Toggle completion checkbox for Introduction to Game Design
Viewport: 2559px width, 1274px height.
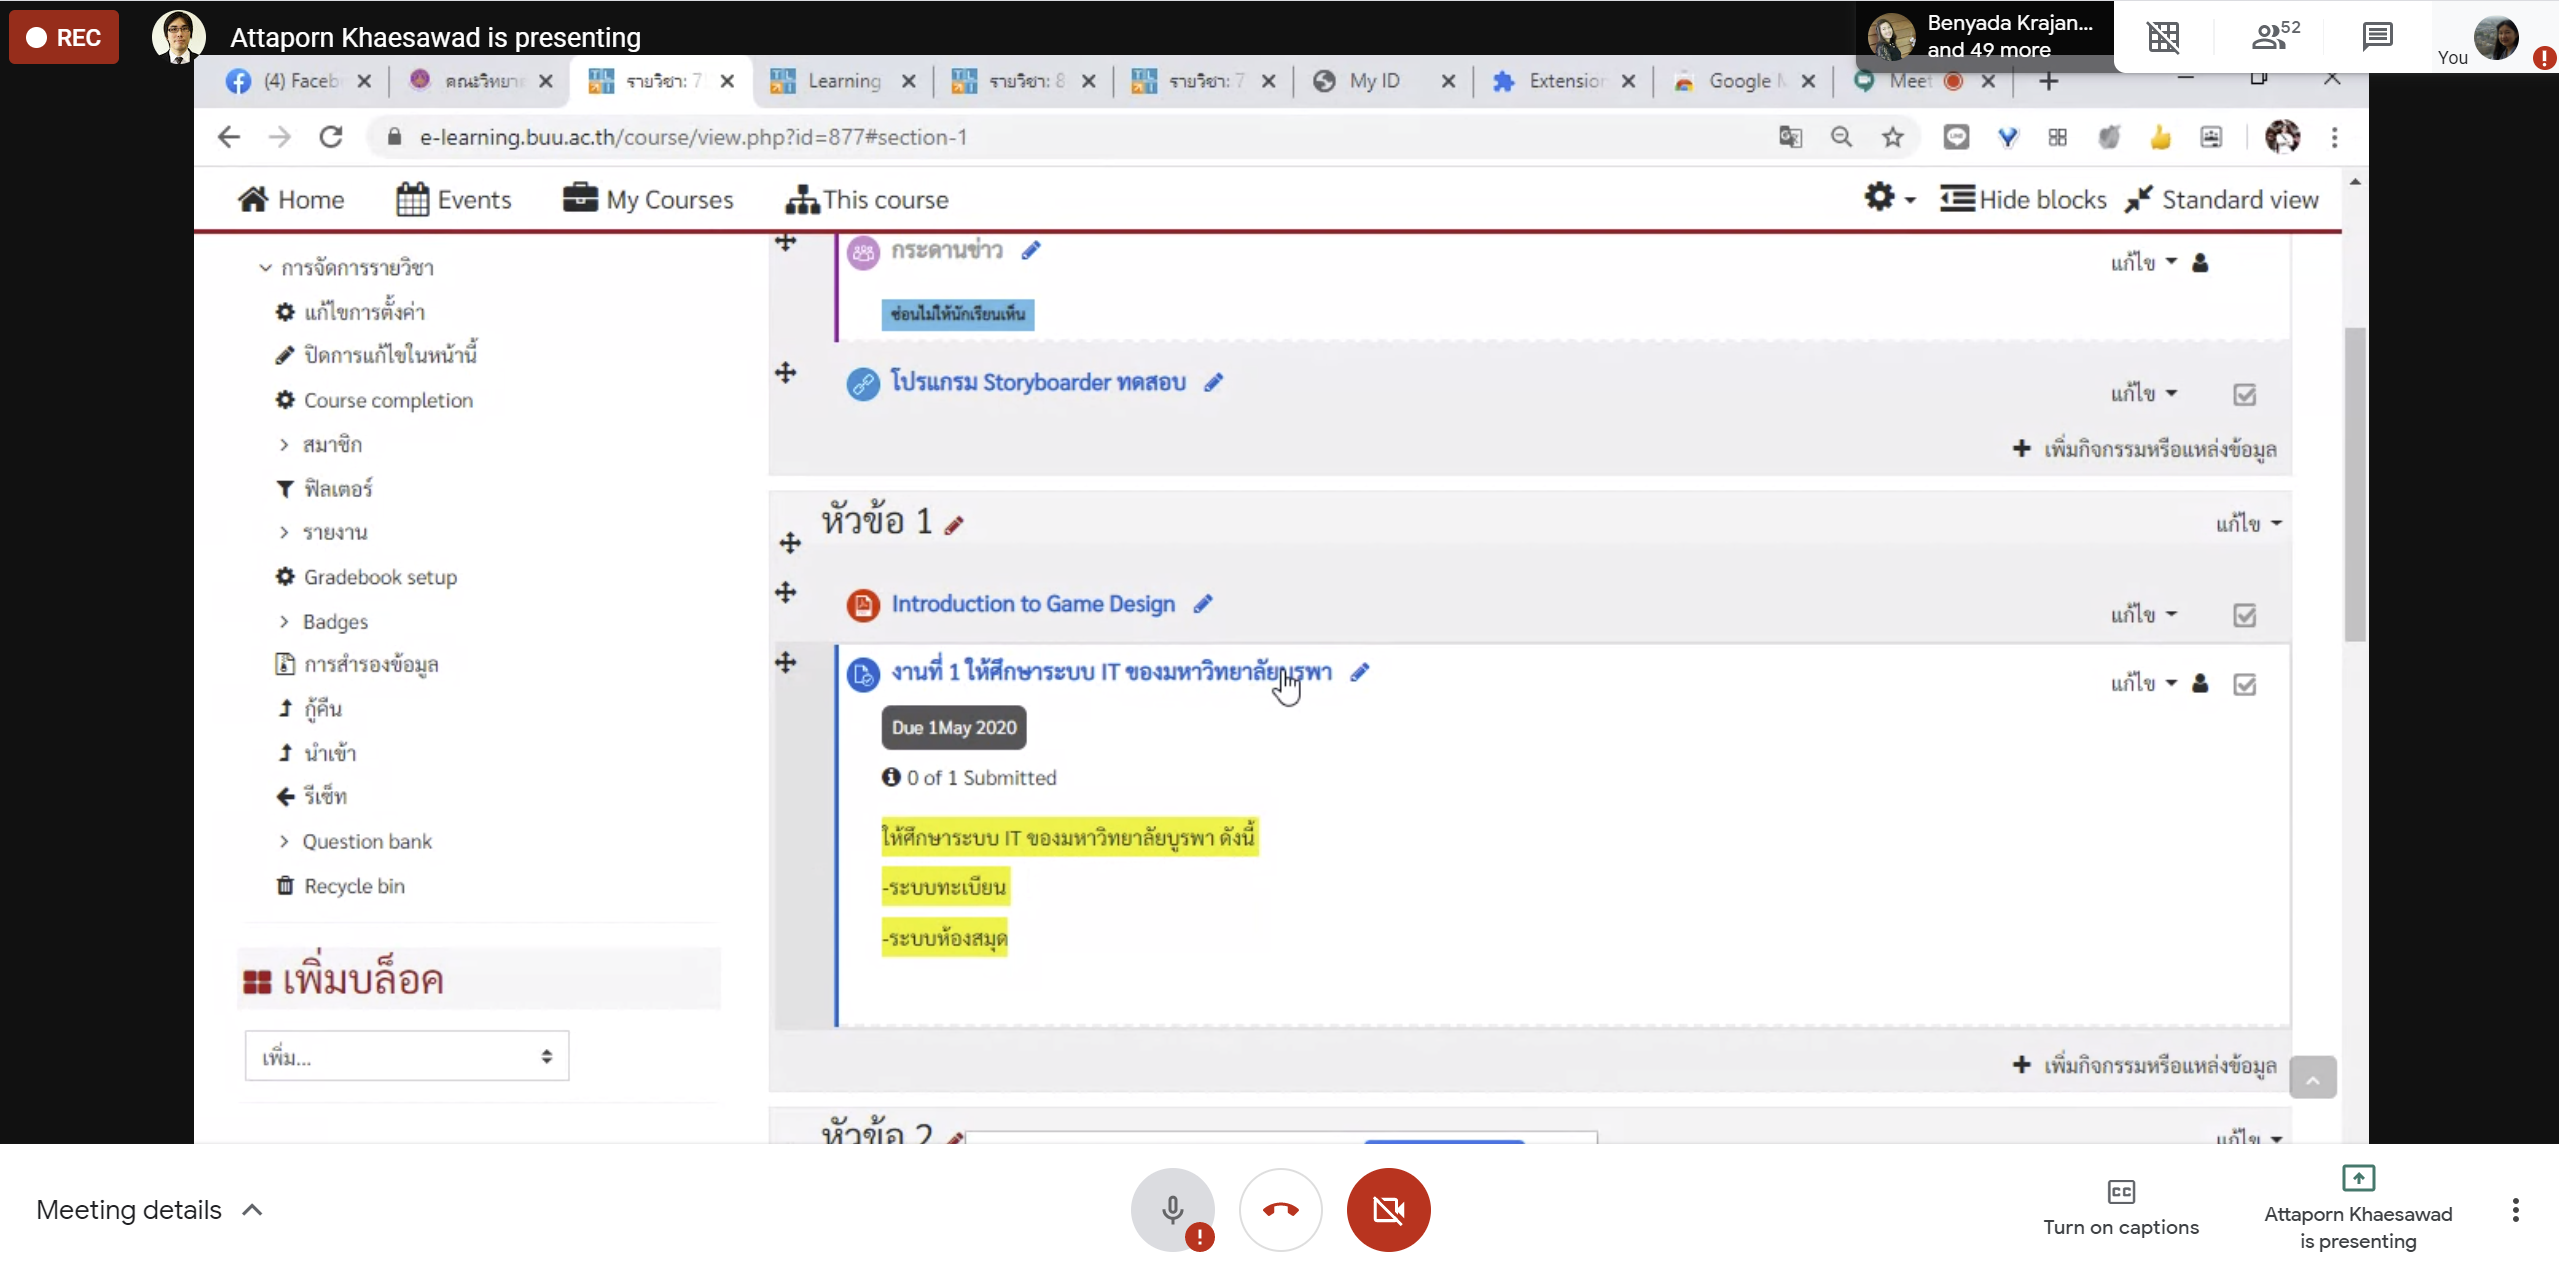point(2244,615)
